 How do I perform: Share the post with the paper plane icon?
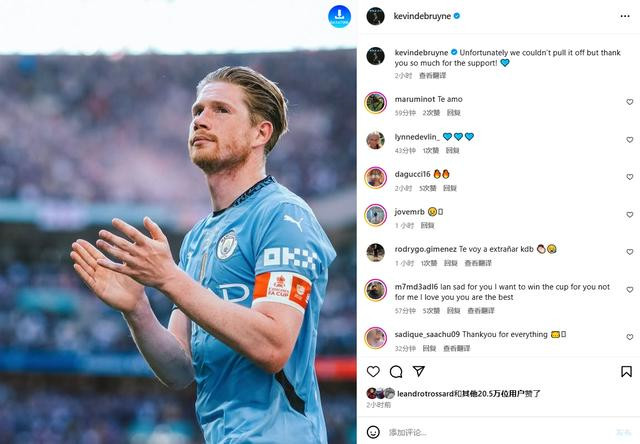pos(418,371)
